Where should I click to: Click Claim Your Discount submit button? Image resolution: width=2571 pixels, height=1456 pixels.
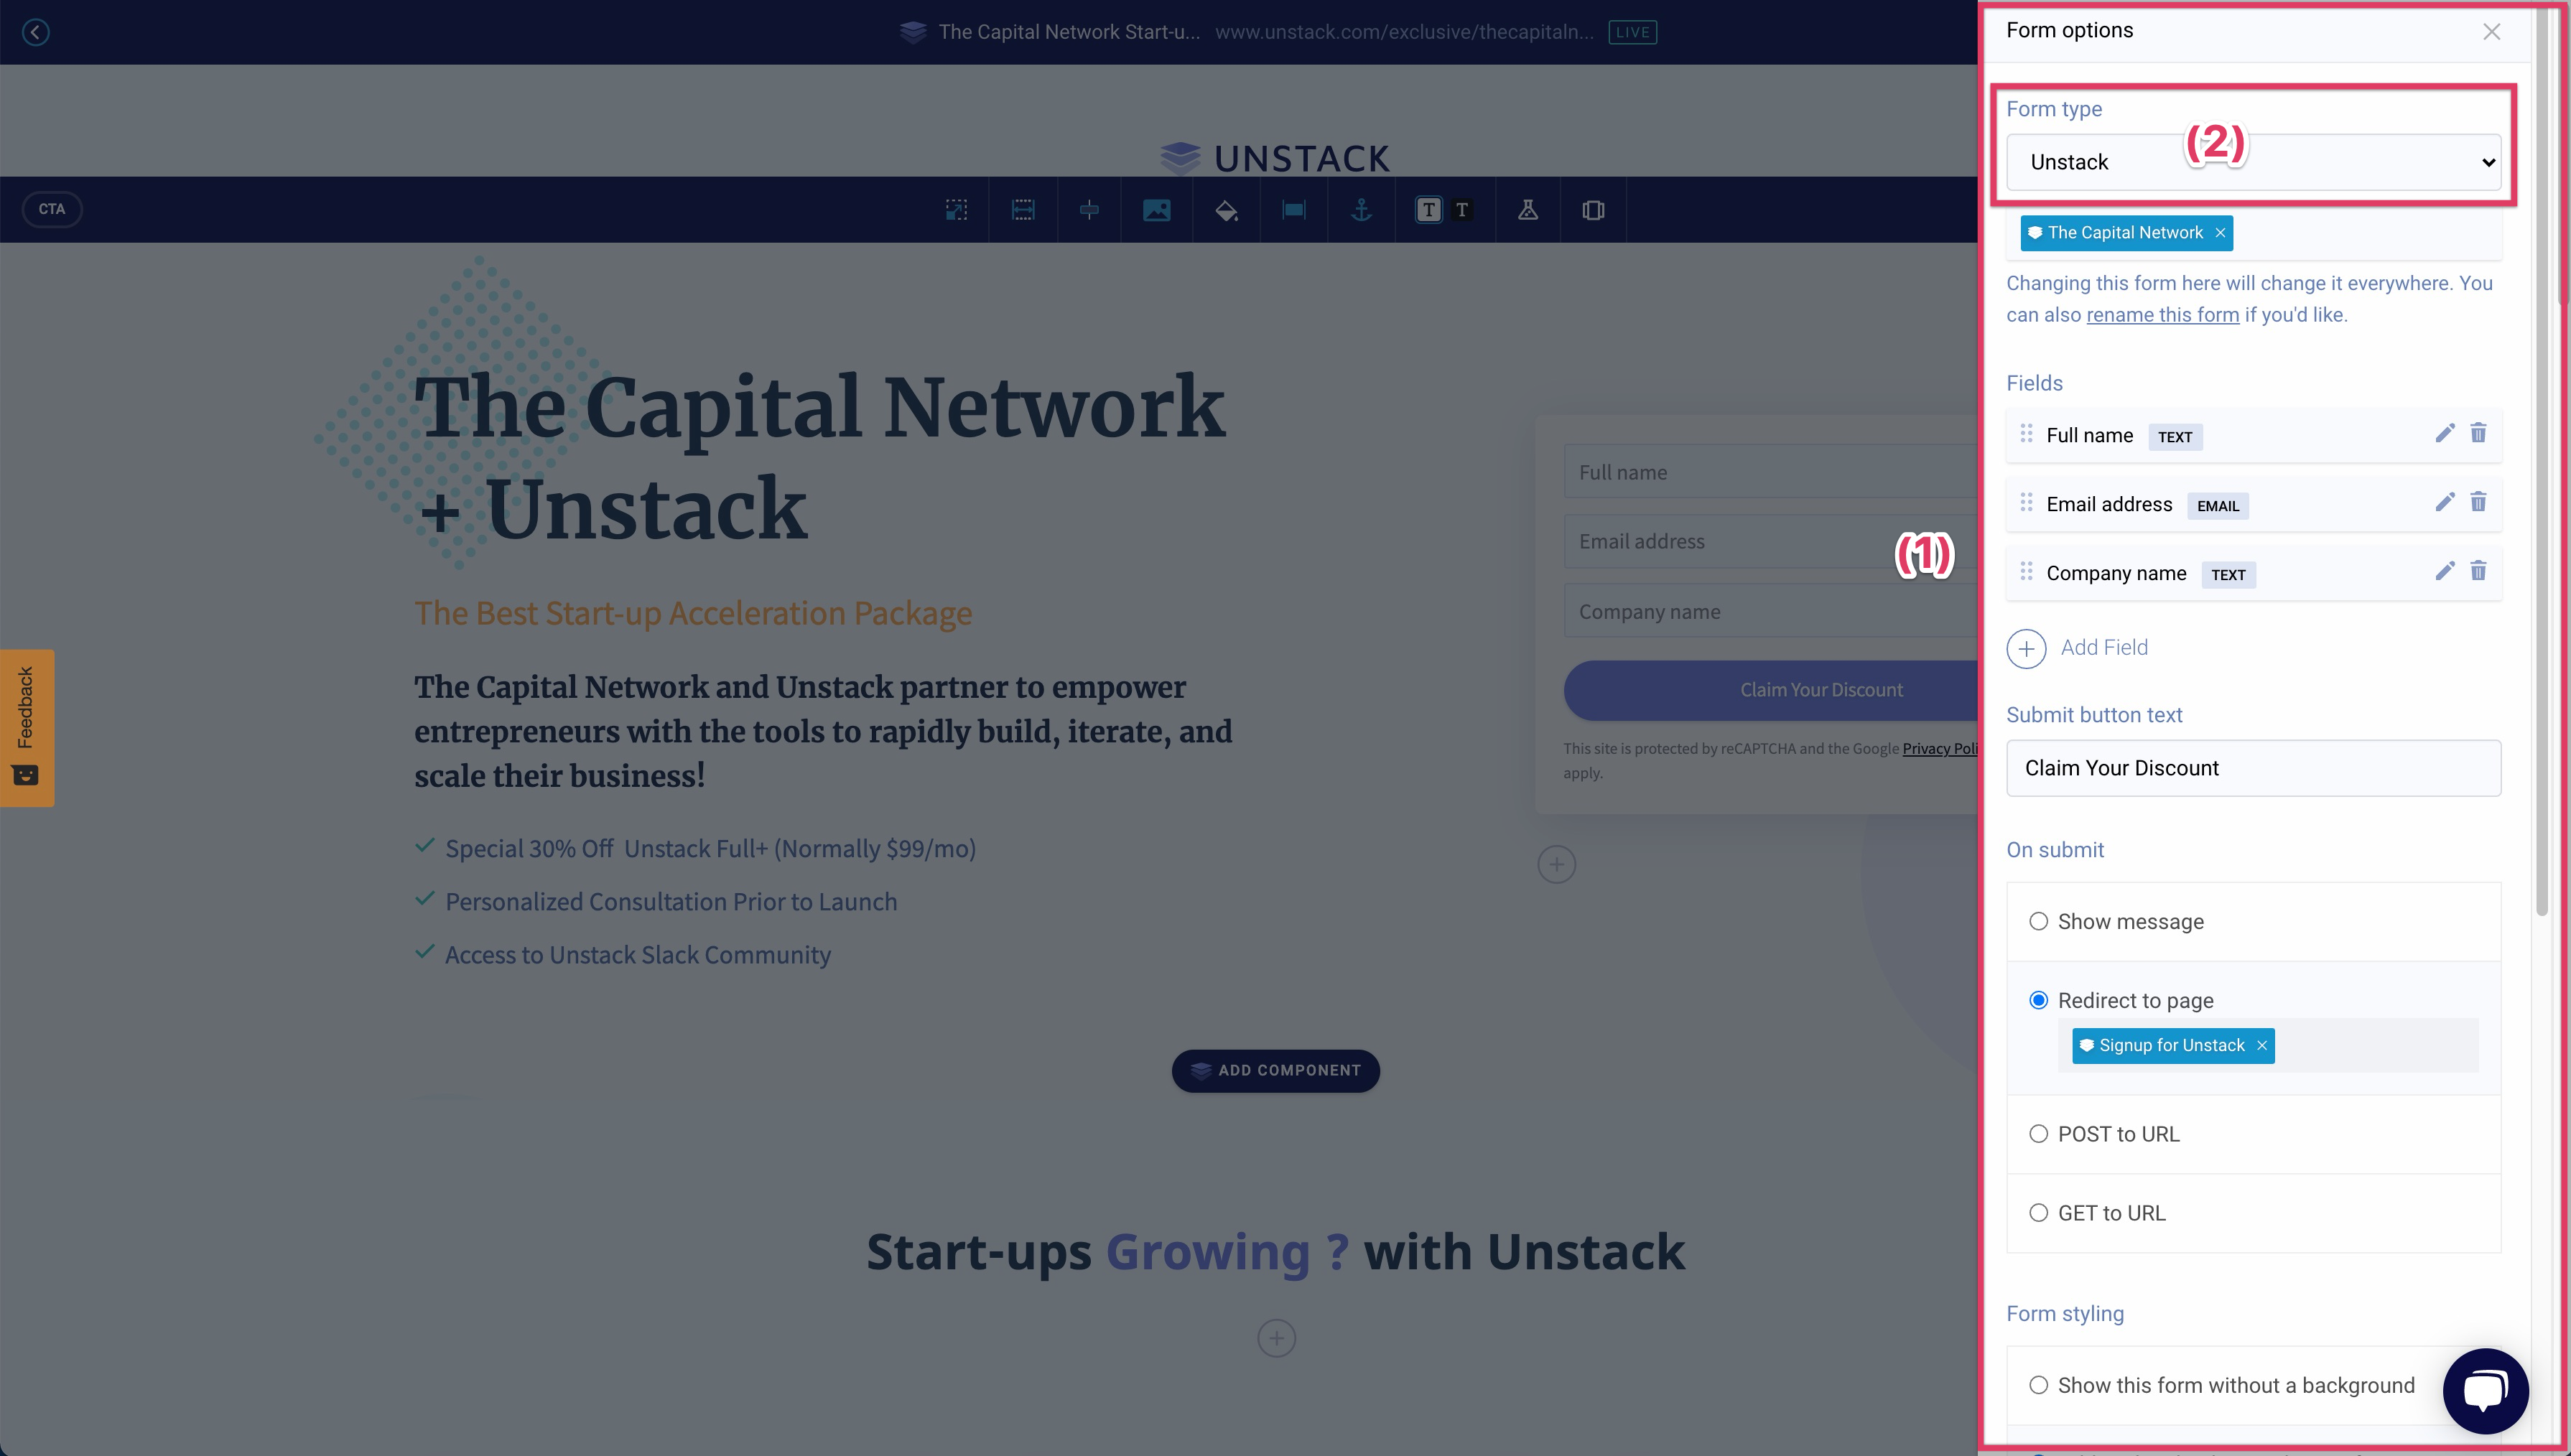point(1821,689)
